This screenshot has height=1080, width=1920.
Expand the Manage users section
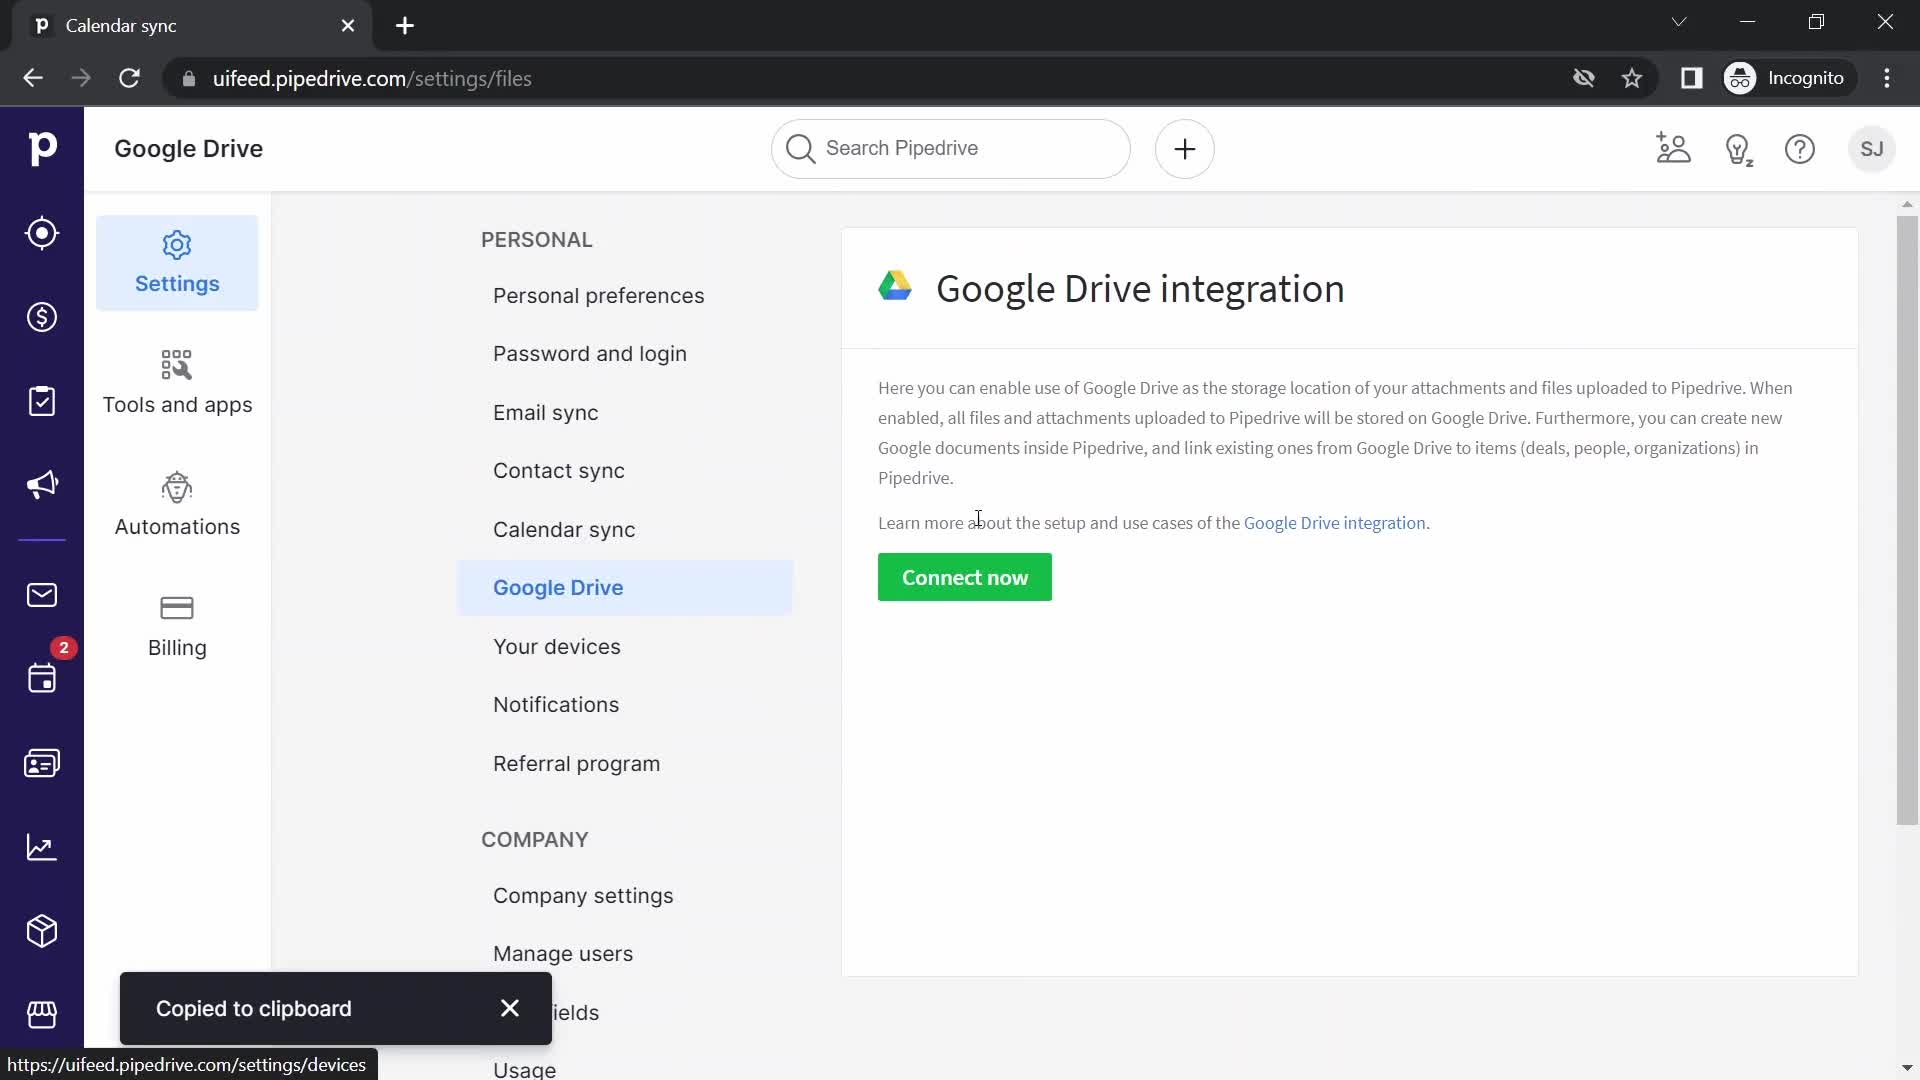(563, 953)
